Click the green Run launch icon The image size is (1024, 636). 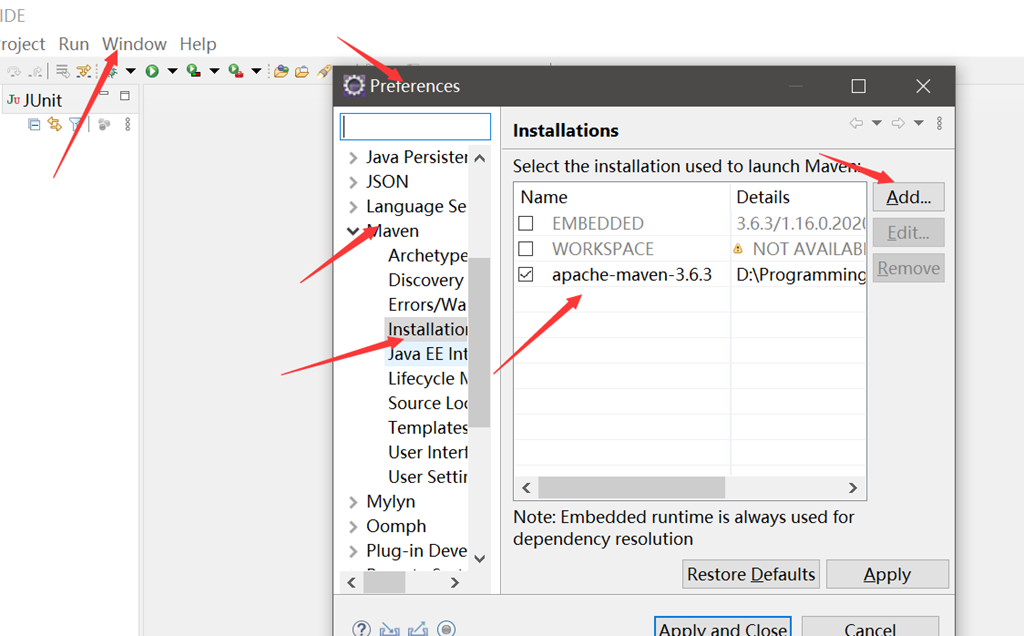pyautogui.click(x=152, y=71)
